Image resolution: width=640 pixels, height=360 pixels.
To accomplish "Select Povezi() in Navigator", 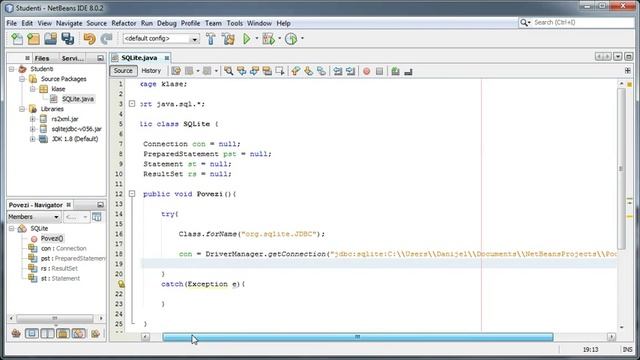I will 52,238.
